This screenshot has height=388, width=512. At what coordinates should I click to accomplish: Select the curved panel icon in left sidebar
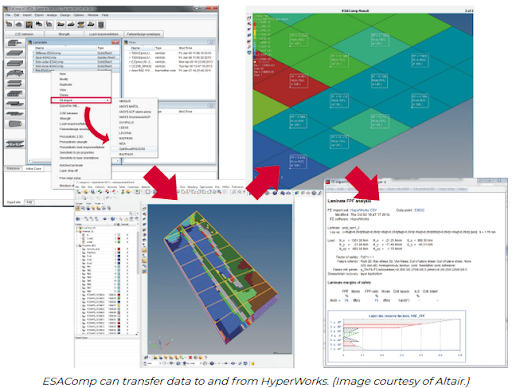[x=15, y=73]
